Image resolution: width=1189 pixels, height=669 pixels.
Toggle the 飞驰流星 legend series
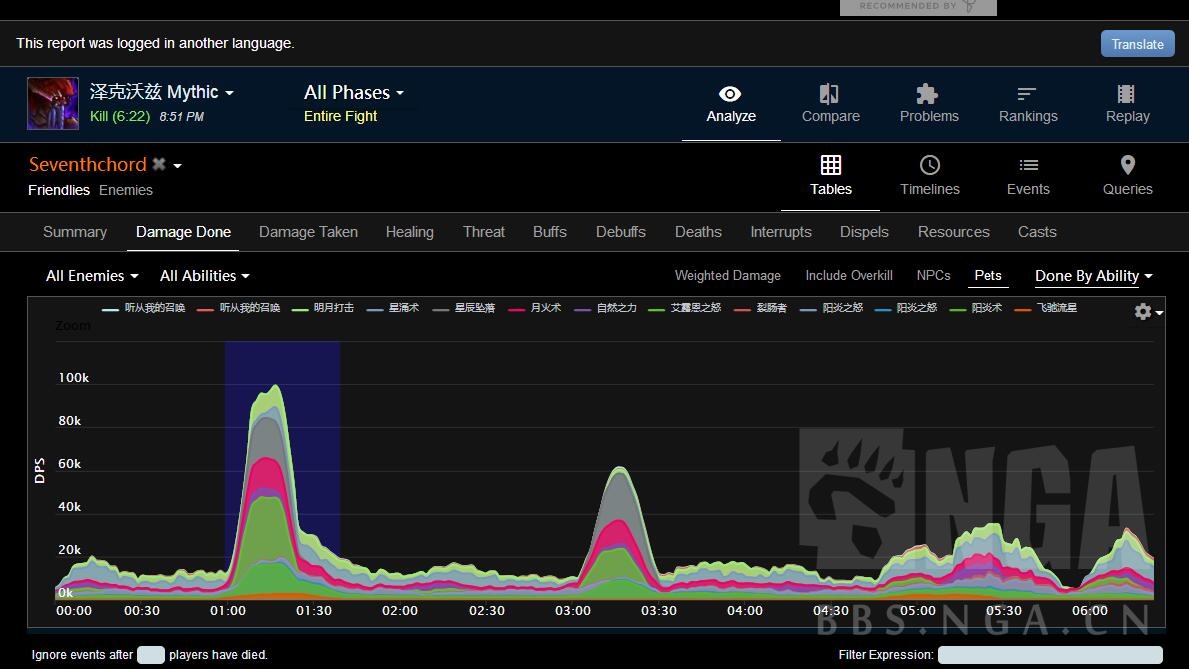[x=1046, y=308]
